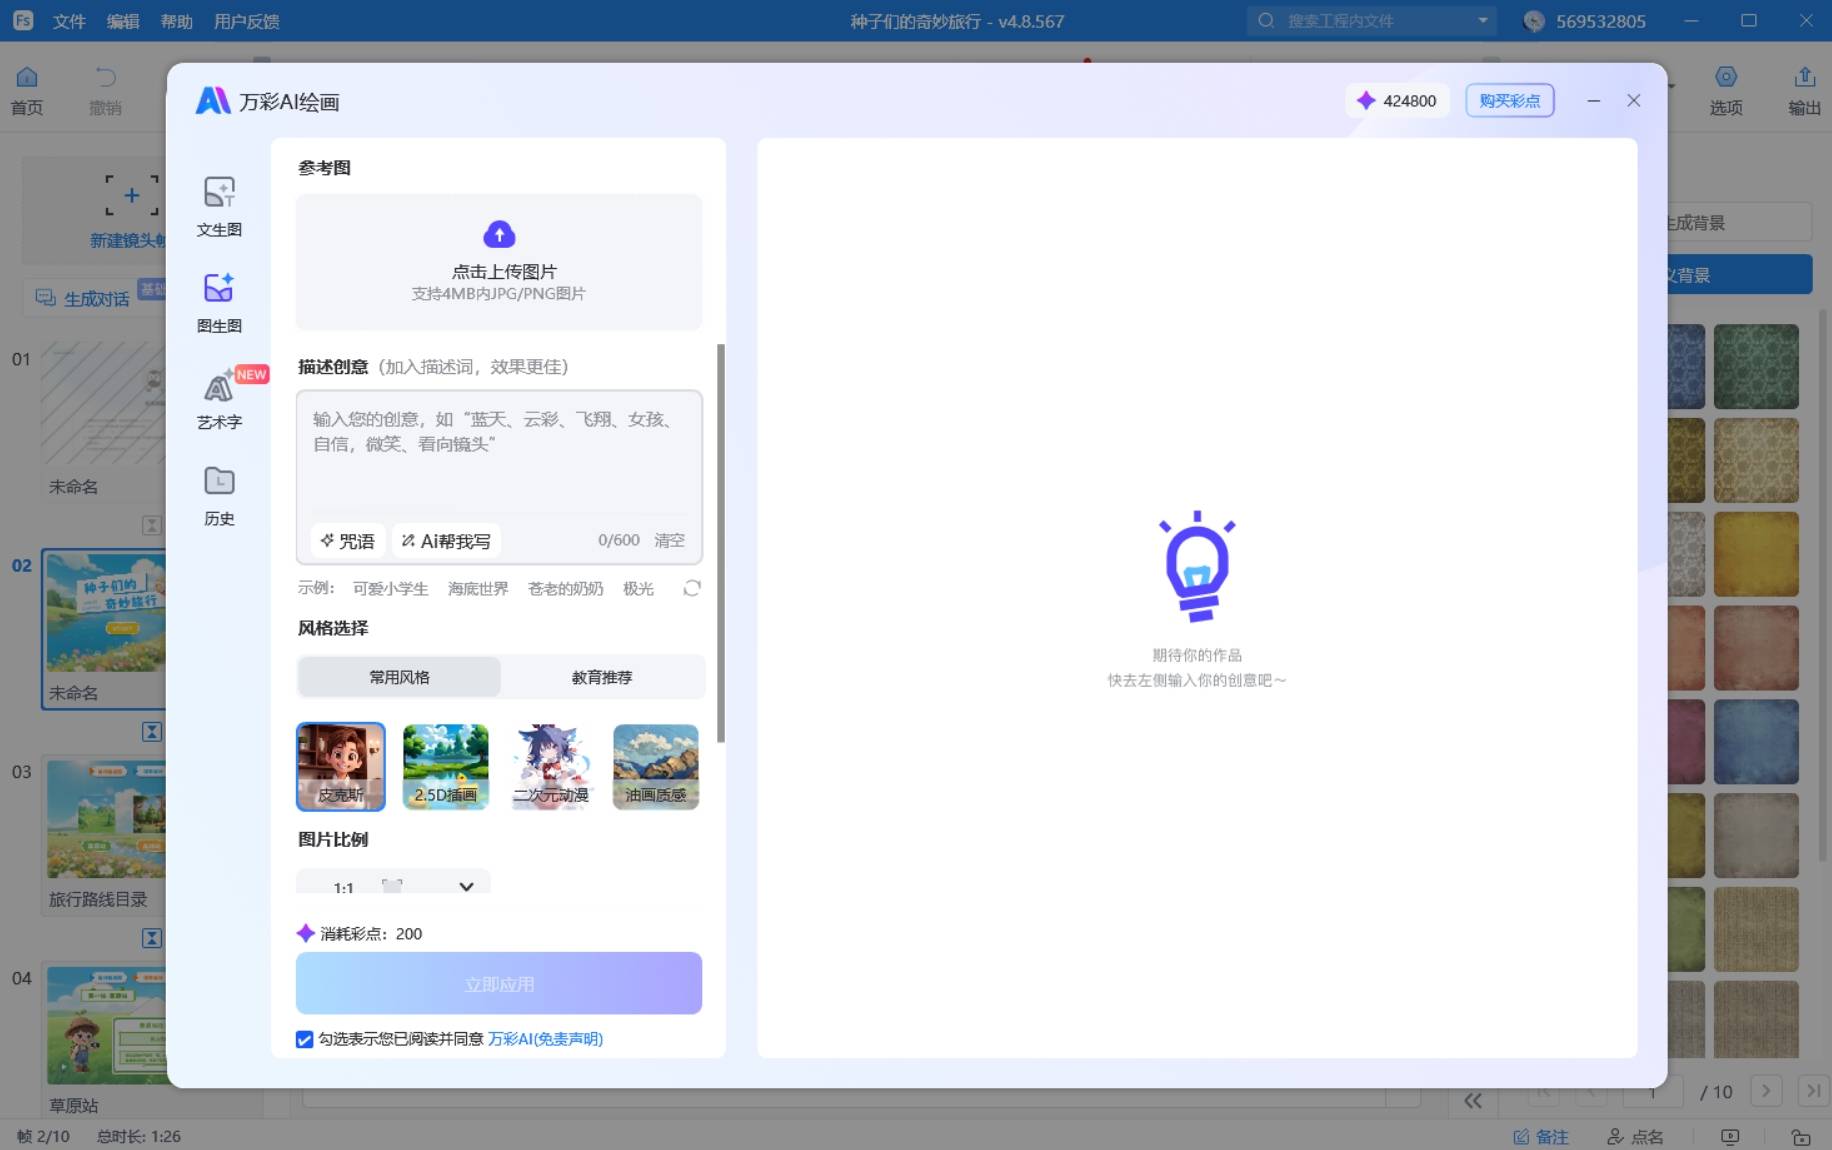Click the AI帮我写 button

coord(446,541)
